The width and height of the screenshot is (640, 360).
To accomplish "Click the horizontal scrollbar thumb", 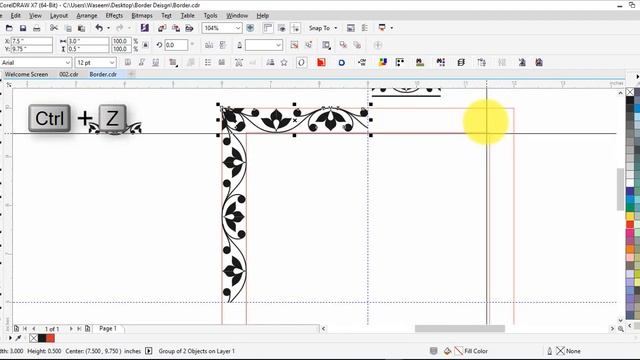I will (x=460, y=329).
